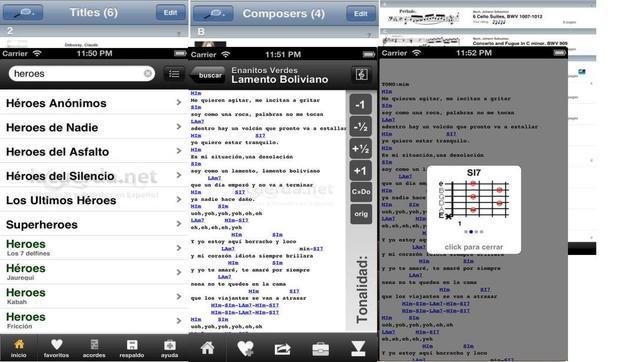
Task: Tap the respaldo backup icon
Action: pos(132,348)
